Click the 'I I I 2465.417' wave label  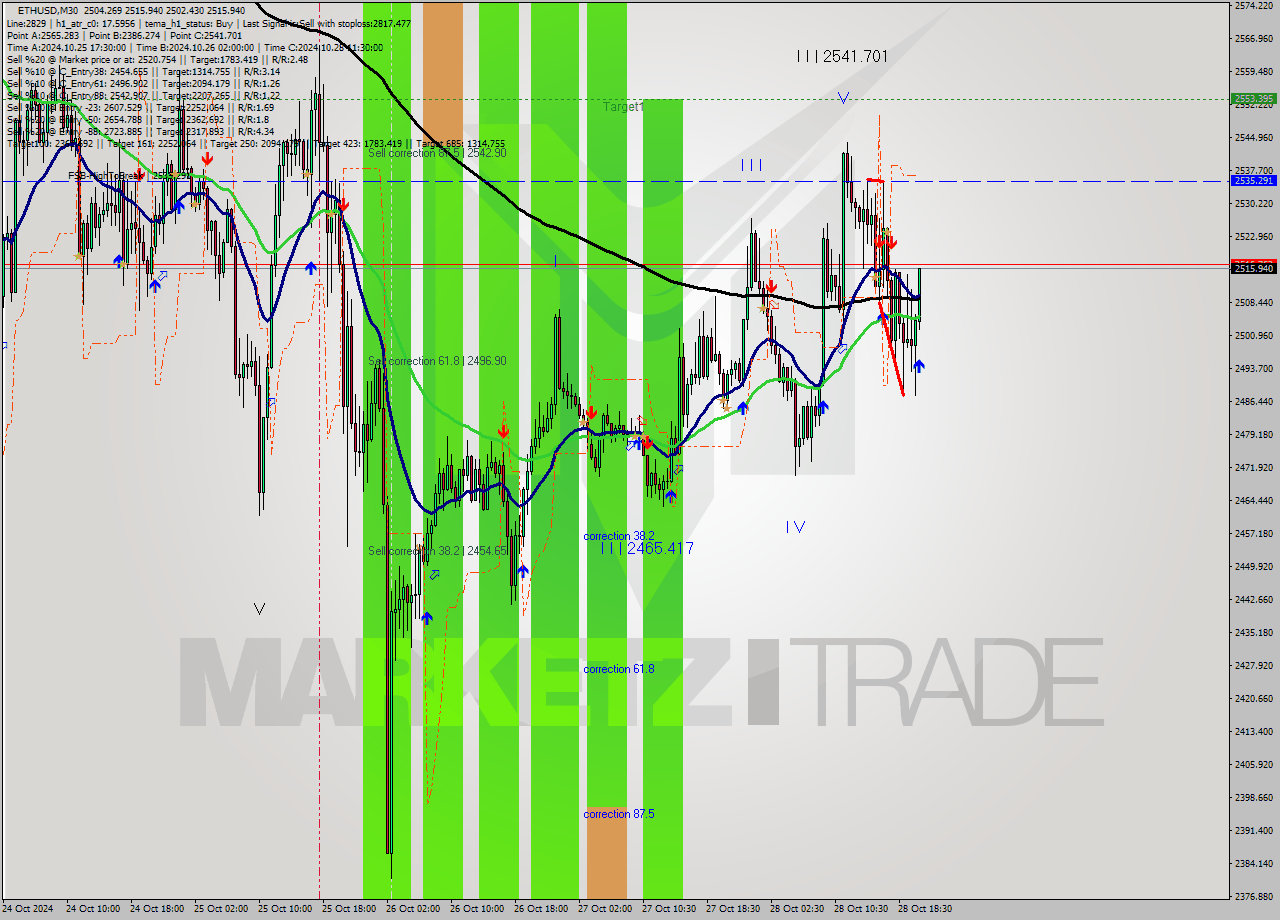(x=647, y=548)
